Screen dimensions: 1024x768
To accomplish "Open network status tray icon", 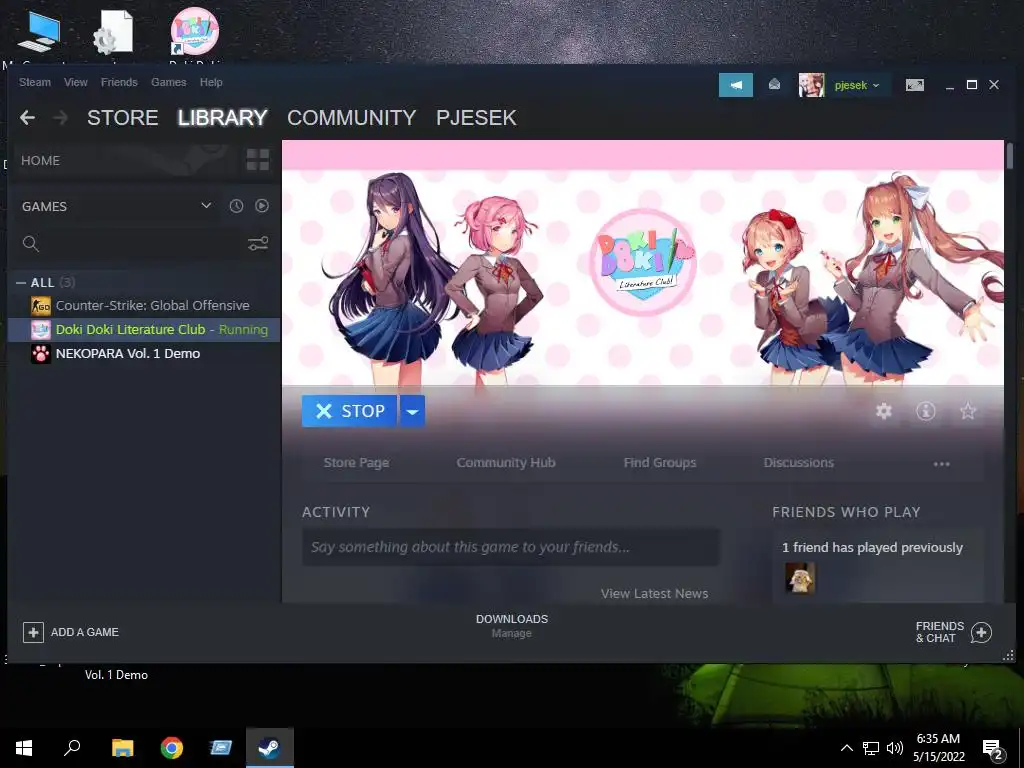I will pyautogui.click(x=871, y=748).
